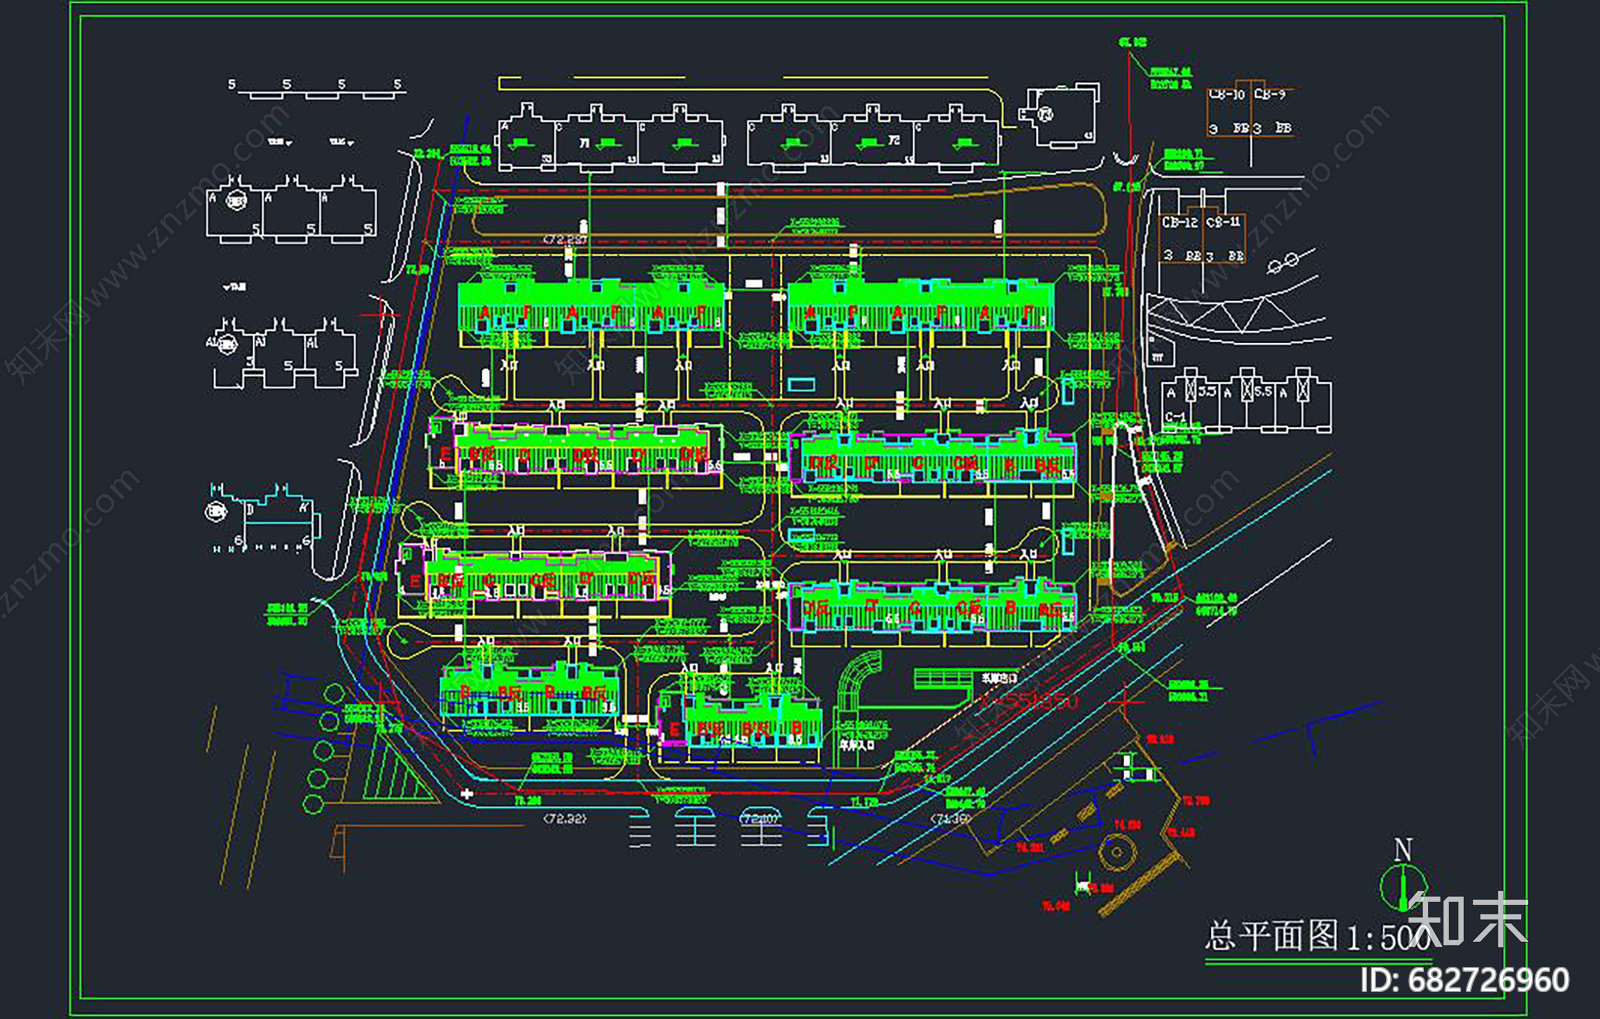
Task: Select the CB-10 building label
Action: (x=1226, y=94)
